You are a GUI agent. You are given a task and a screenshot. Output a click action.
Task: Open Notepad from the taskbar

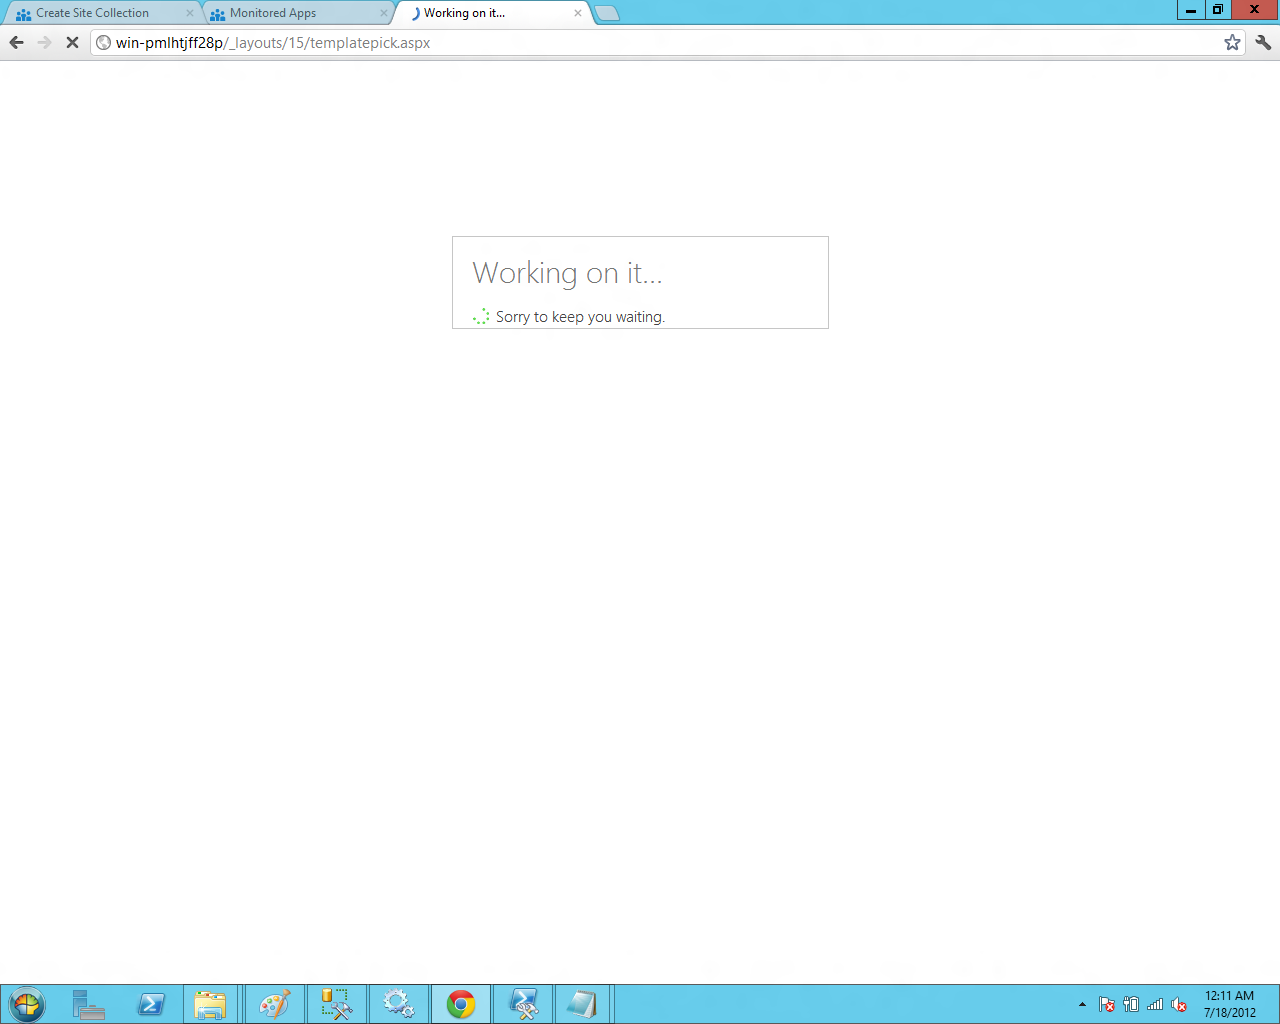pos(583,1004)
